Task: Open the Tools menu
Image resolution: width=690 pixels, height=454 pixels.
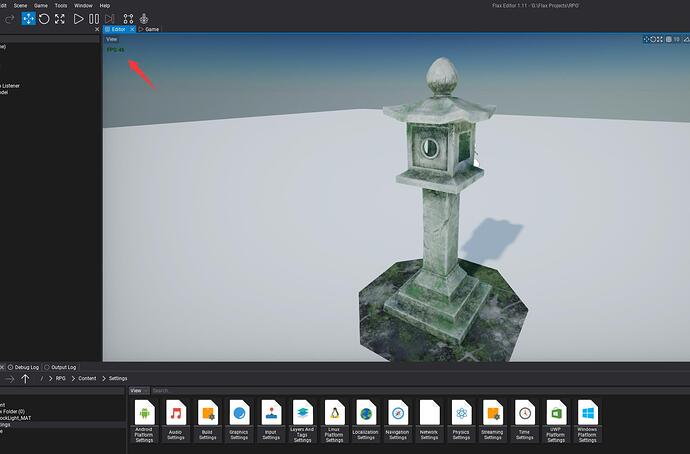Action: tap(61, 5)
